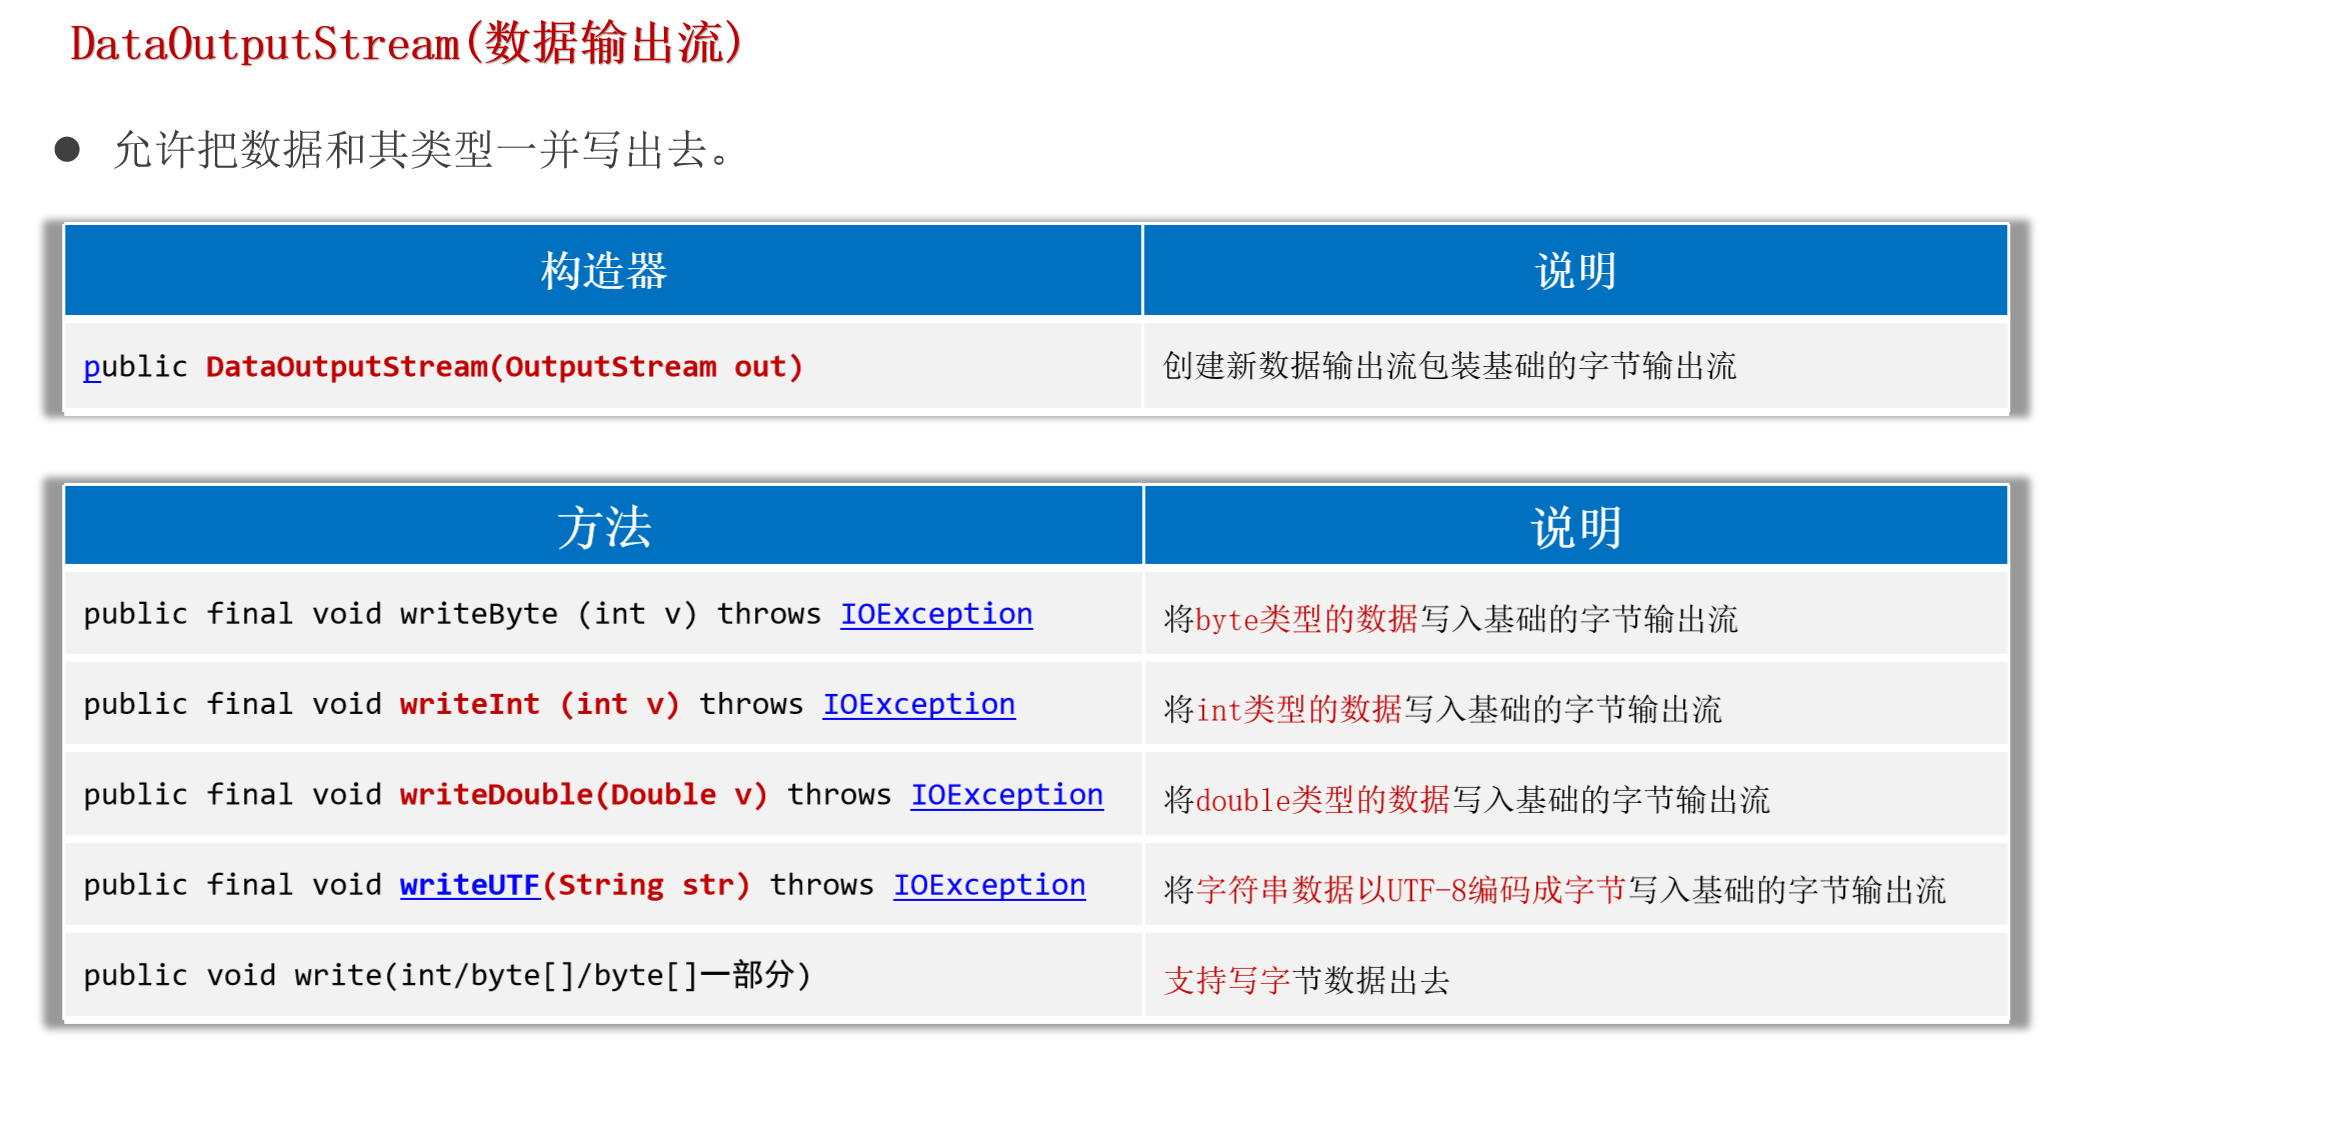Click the IOException link in writeInt row
Image resolution: width=2348 pixels, height=1145 pixels.
[x=918, y=704]
